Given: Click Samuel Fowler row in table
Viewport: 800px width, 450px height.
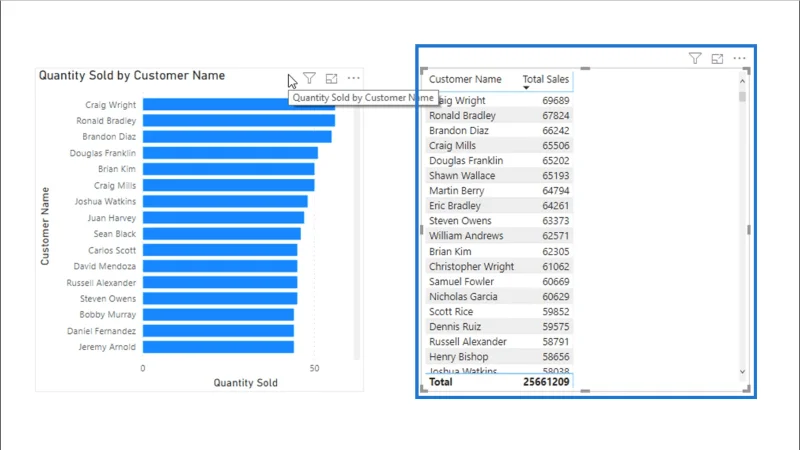Looking at the screenshot, I should (498, 282).
